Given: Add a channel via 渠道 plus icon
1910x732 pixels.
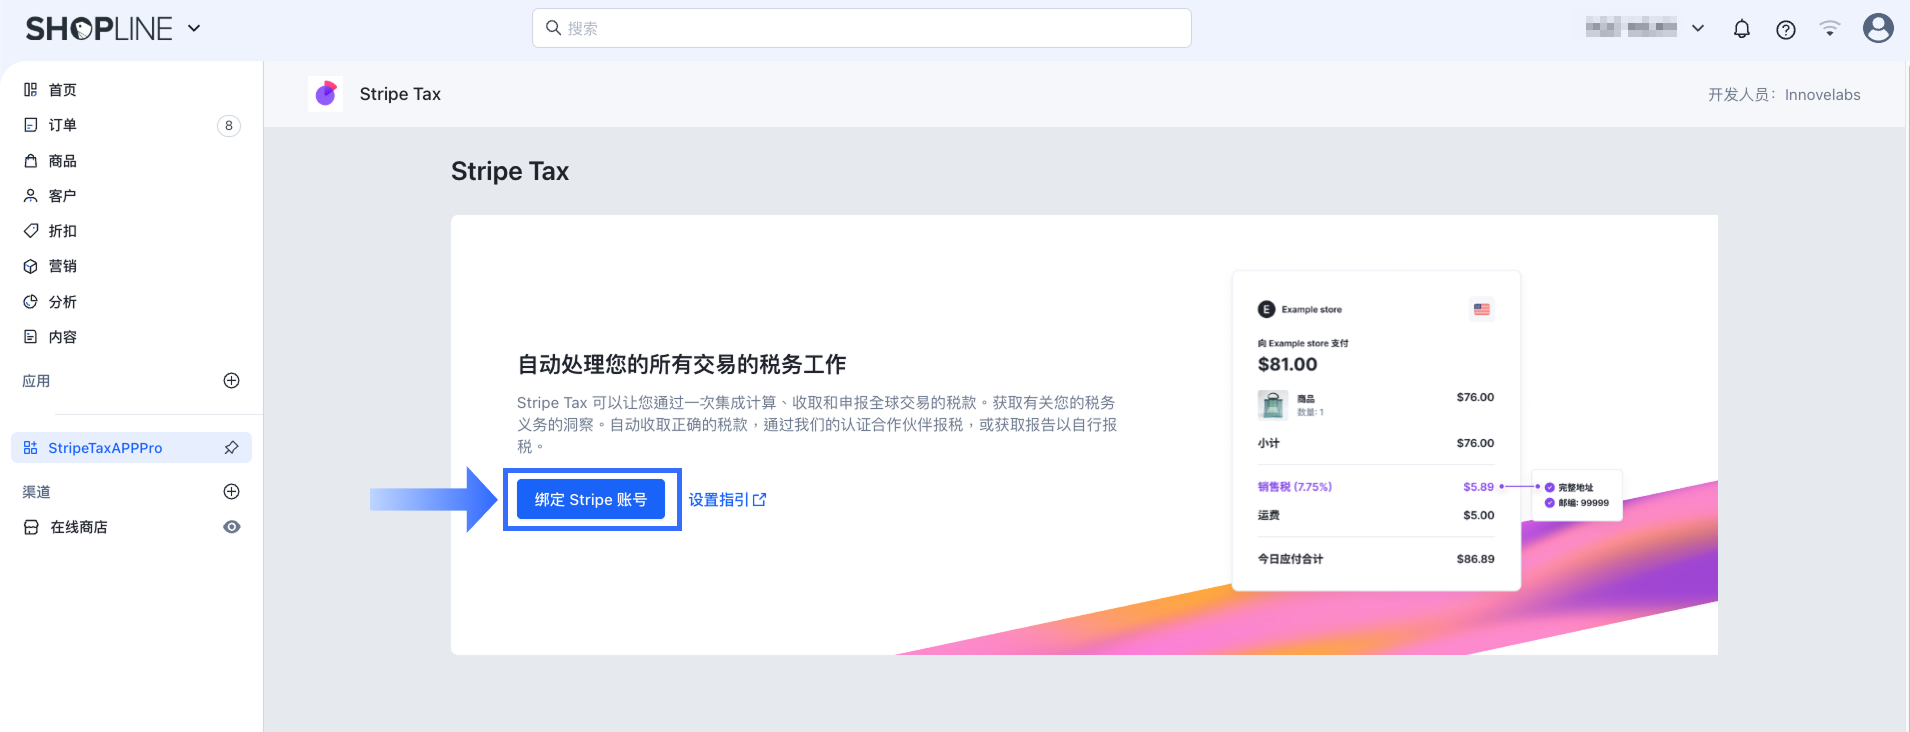Looking at the screenshot, I should pyautogui.click(x=231, y=491).
